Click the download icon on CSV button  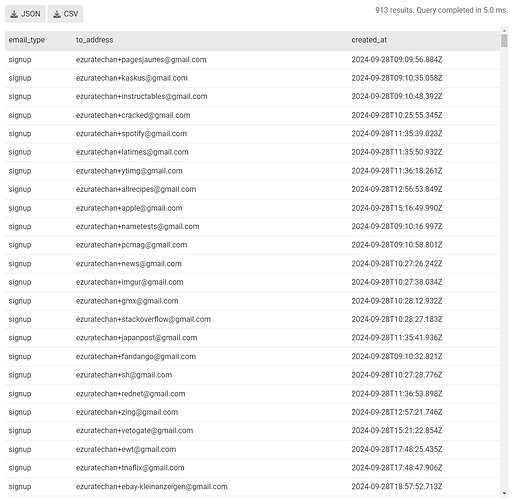tap(57, 14)
